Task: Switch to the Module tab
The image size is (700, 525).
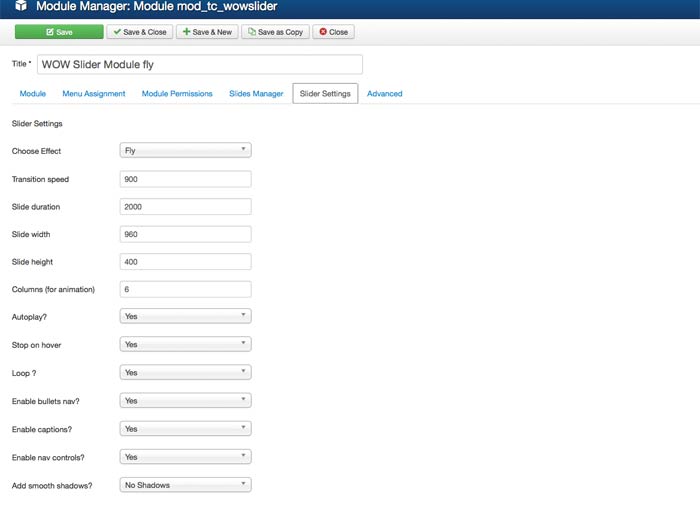Action: tap(33, 94)
